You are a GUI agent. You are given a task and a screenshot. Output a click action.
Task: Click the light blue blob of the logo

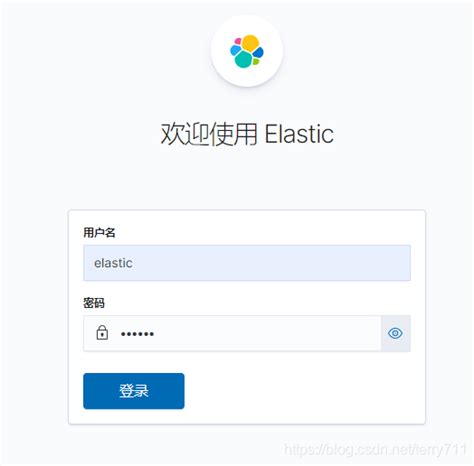(x=236, y=50)
